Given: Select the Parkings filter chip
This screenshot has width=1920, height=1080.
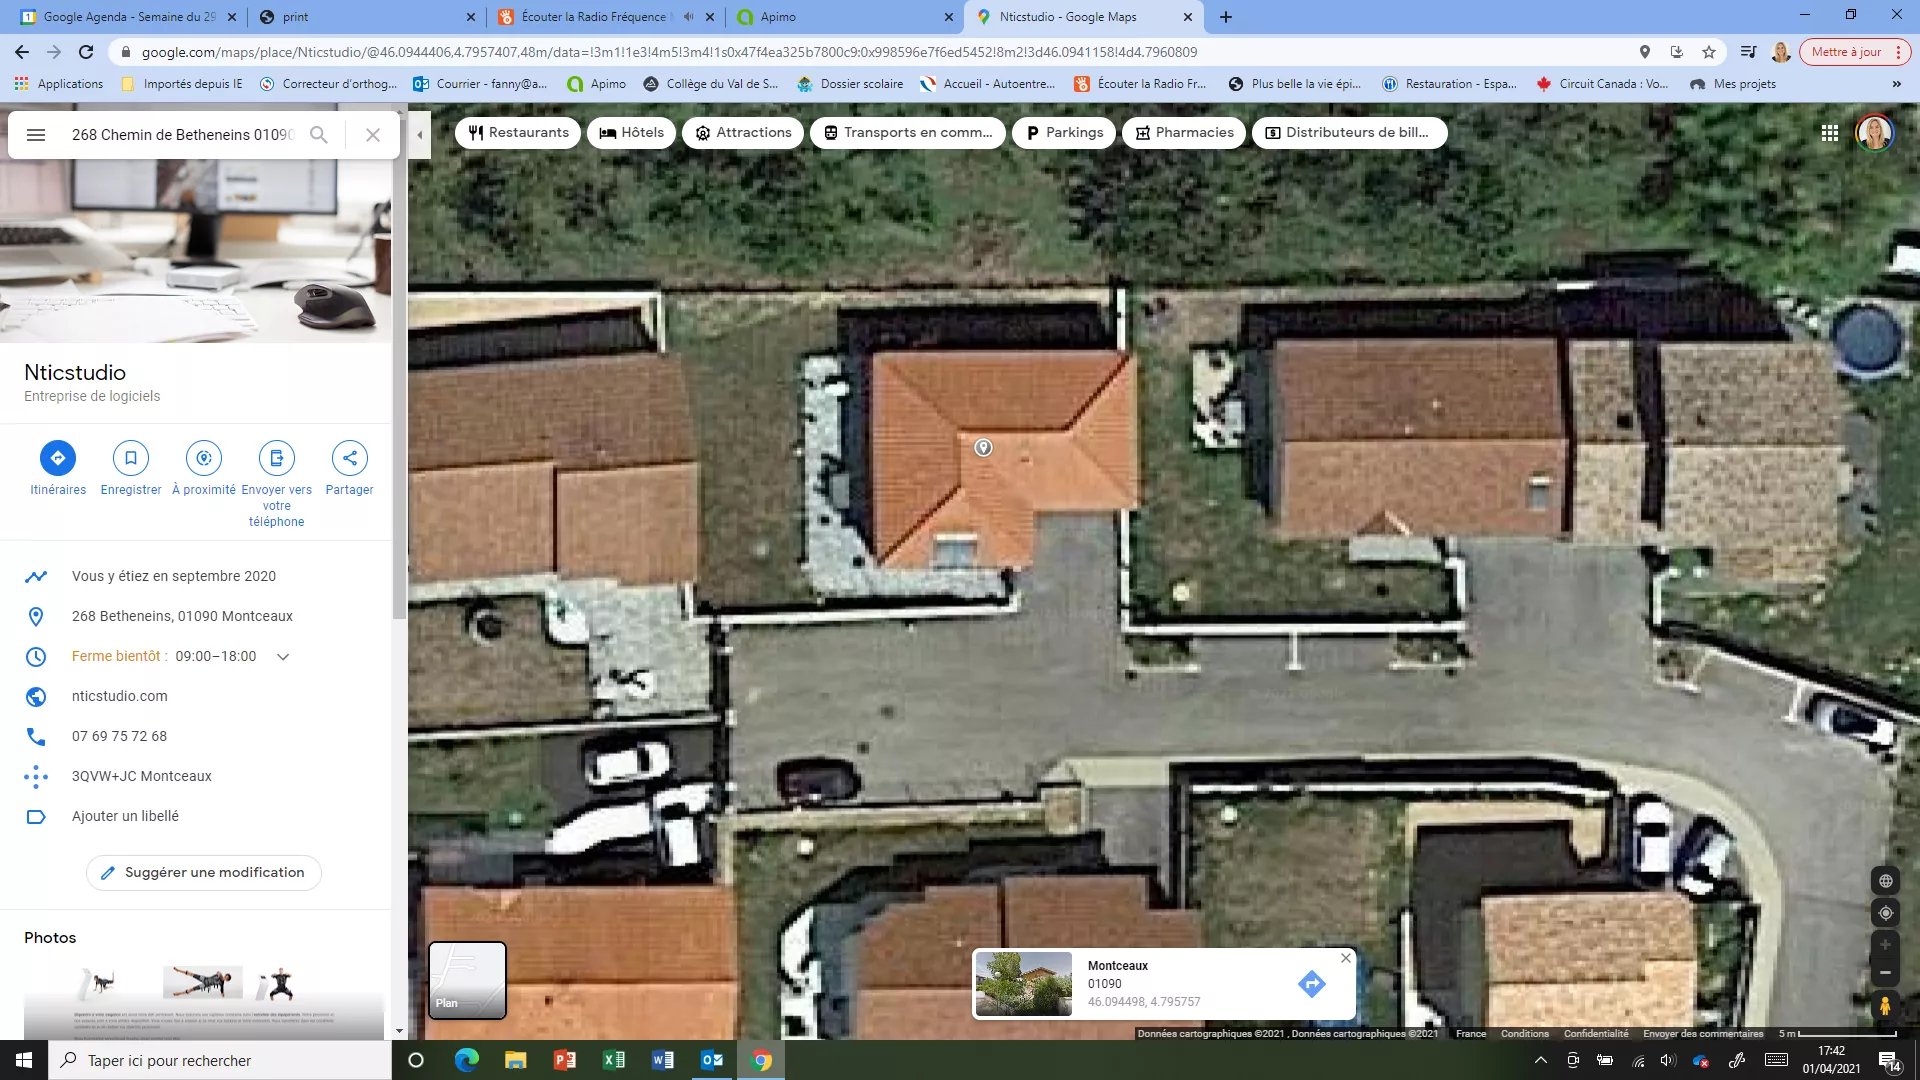Looking at the screenshot, I should click(1064, 132).
